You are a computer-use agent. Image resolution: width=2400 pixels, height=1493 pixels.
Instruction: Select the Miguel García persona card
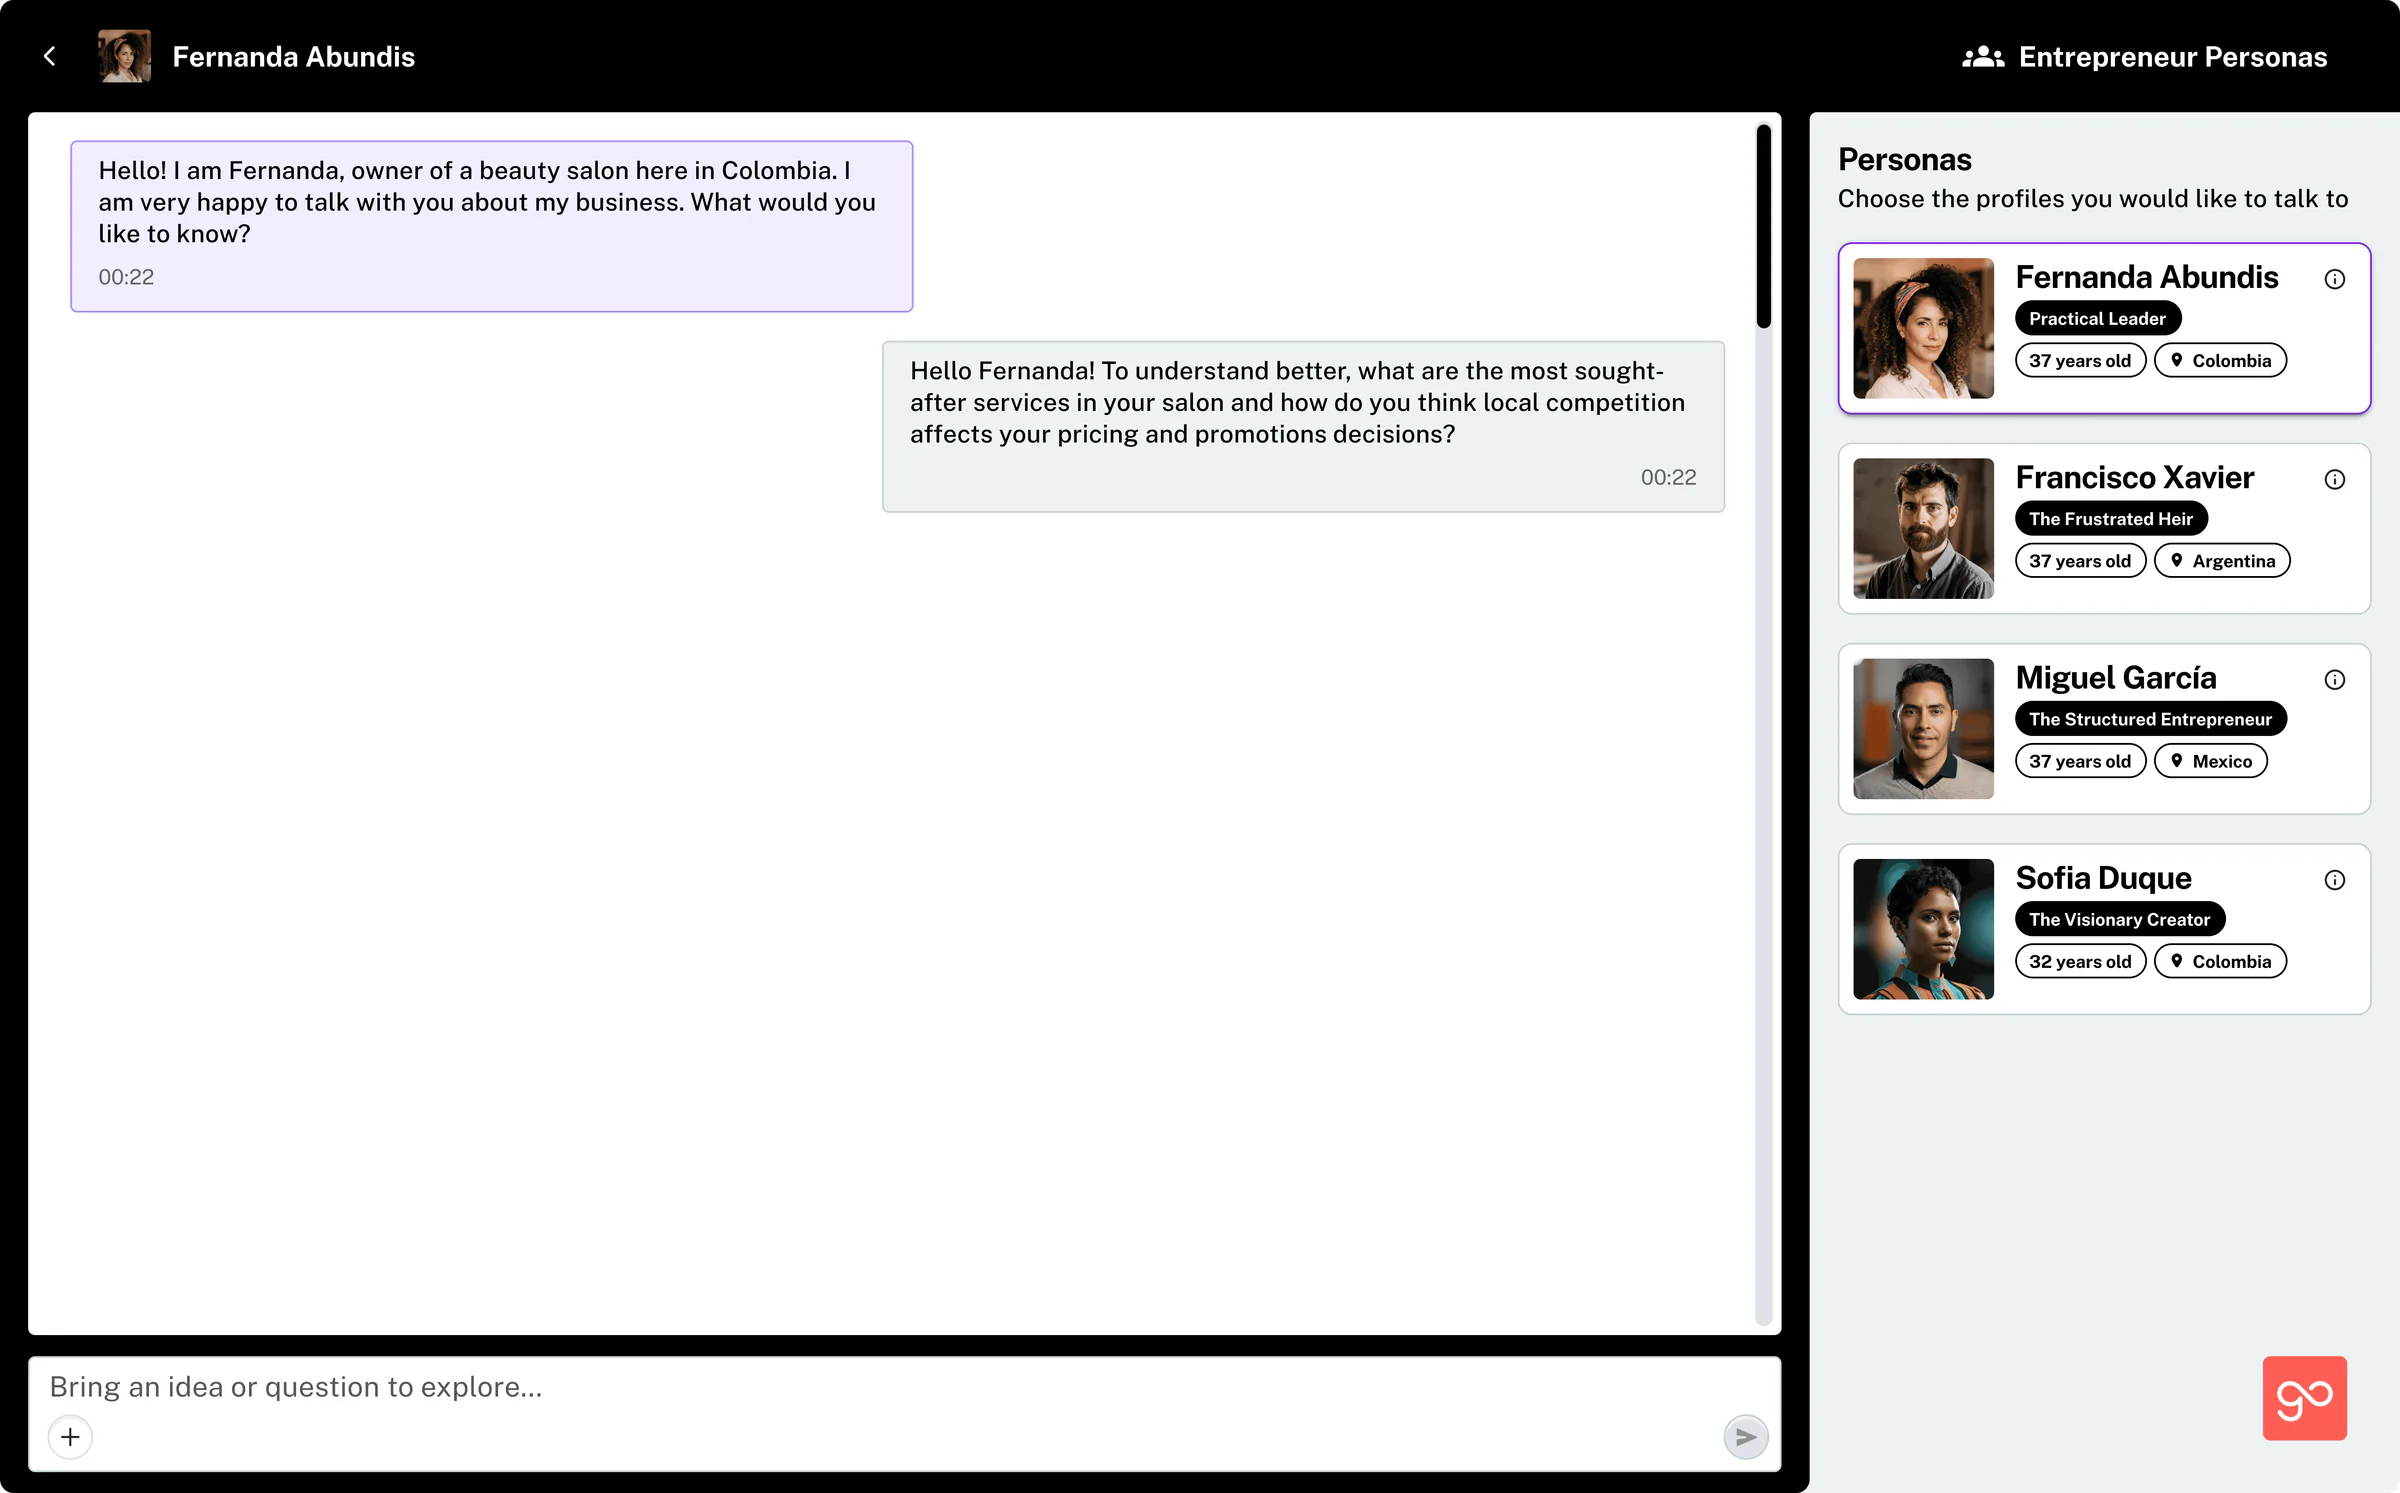pos(2104,729)
